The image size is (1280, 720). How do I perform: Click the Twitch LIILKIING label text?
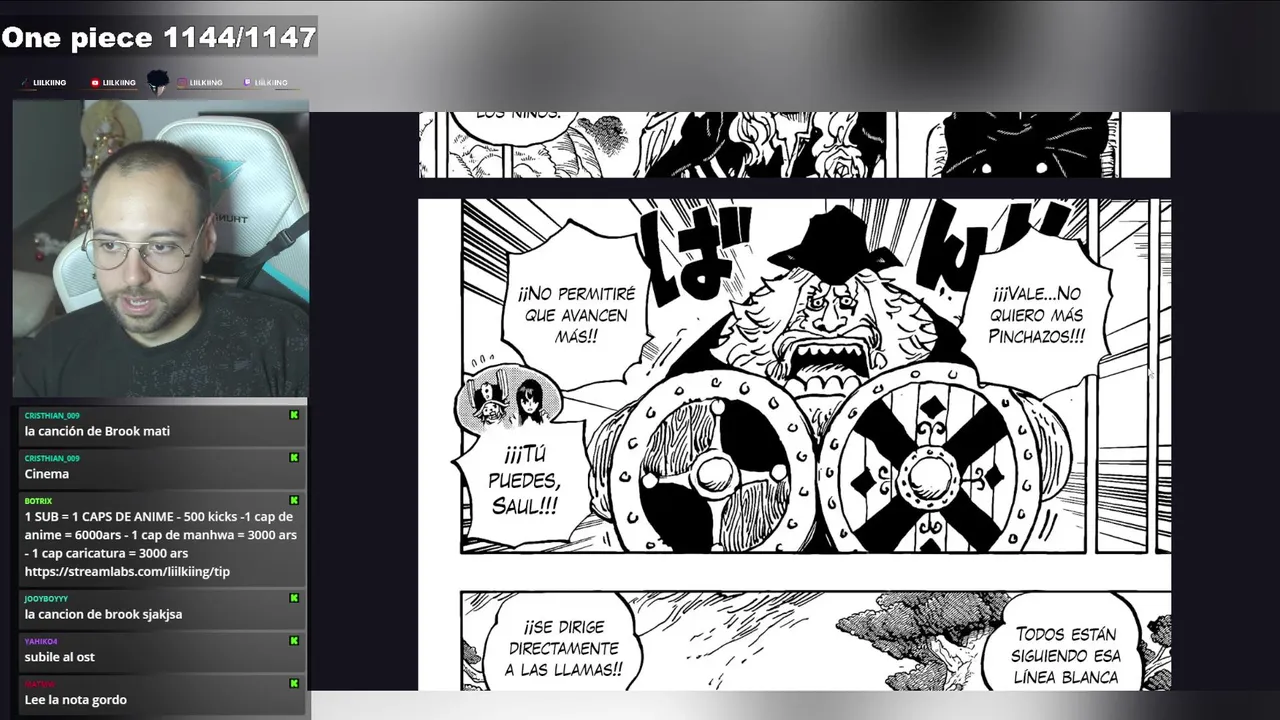[270, 83]
